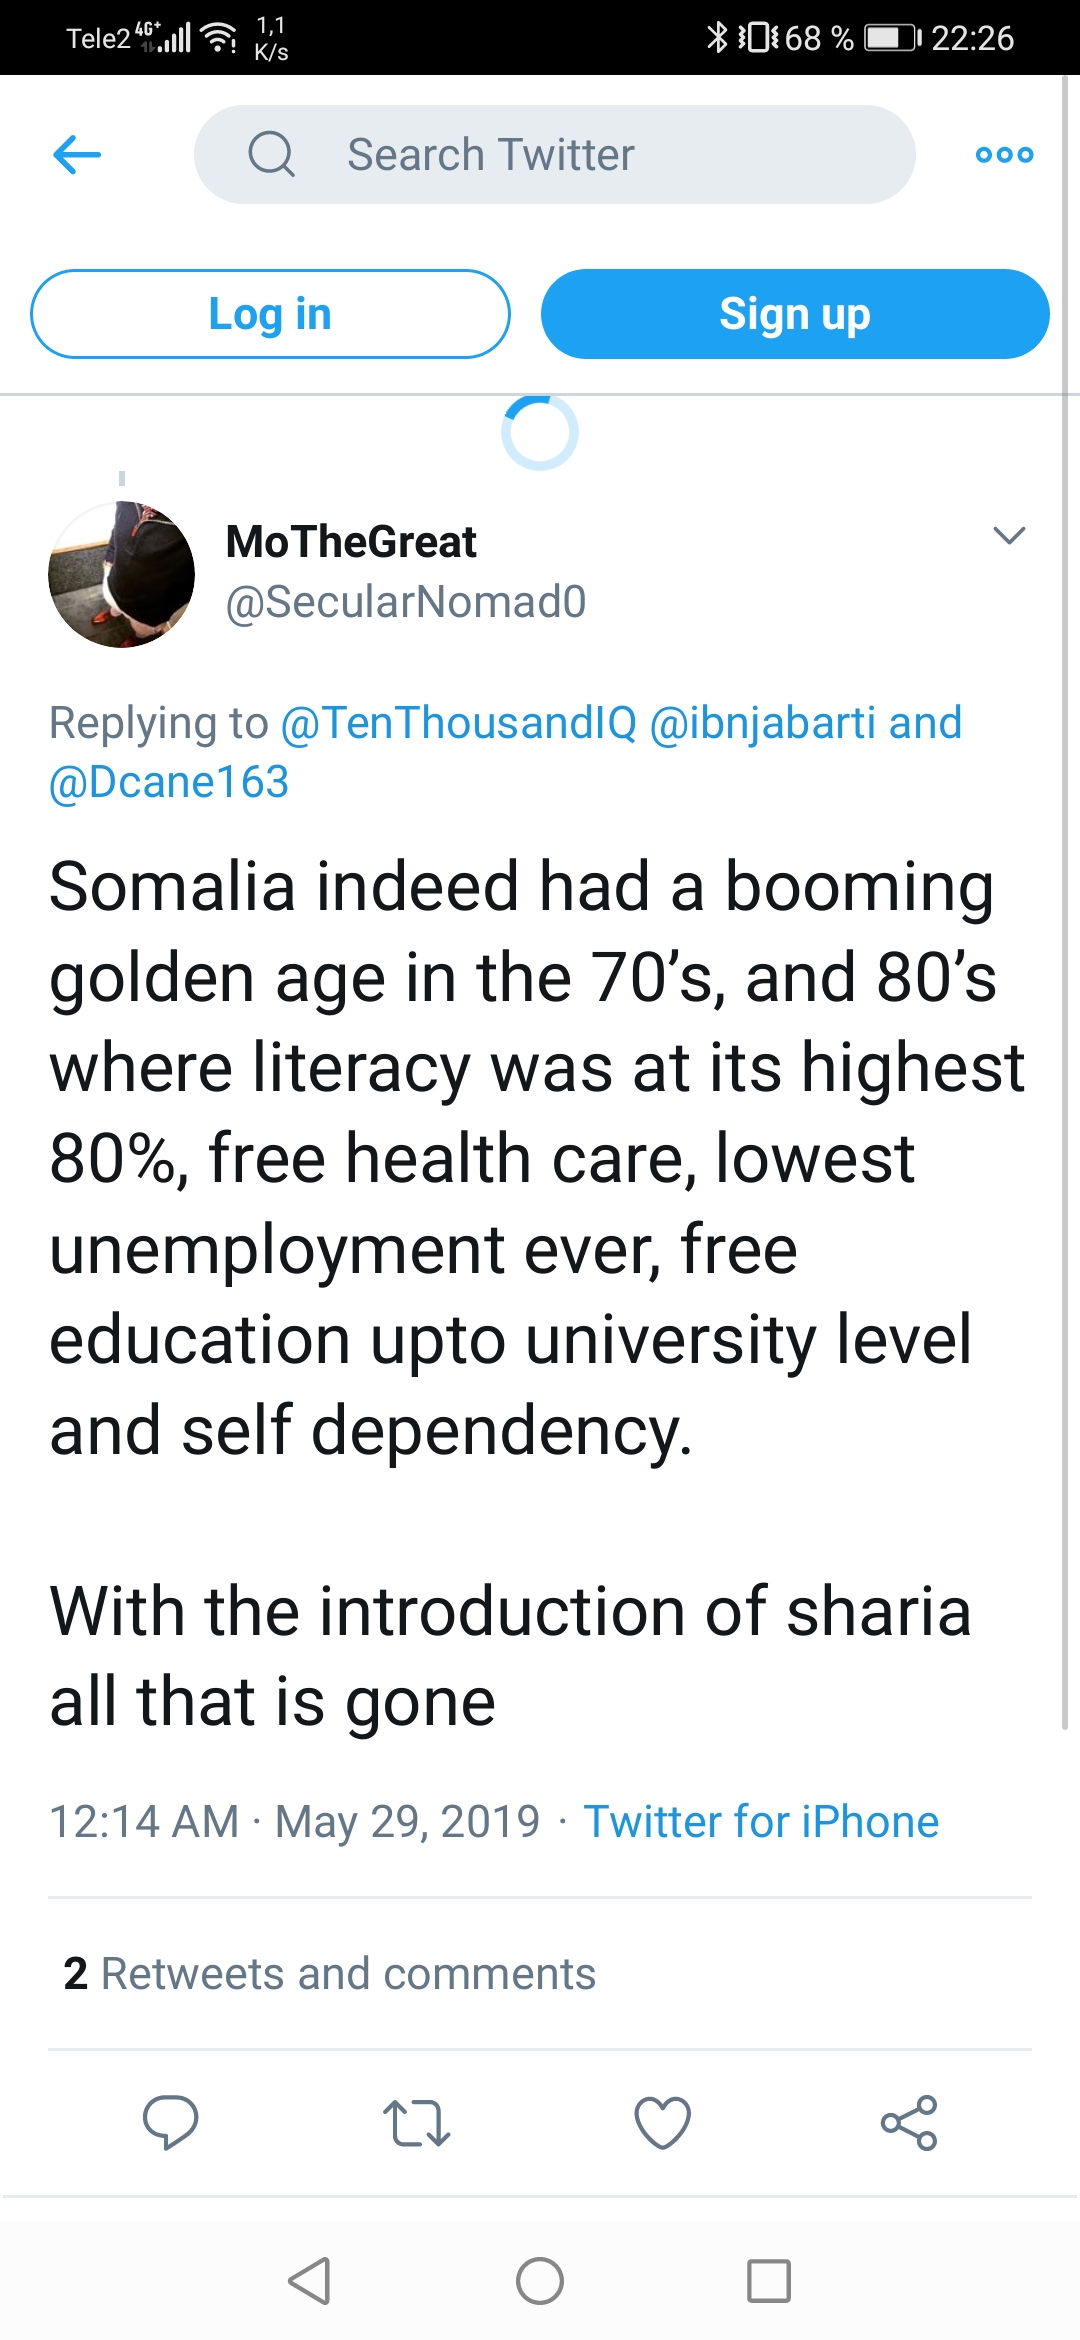The image size is (1080, 2340).
Task: Click the Sign up button
Action: 795,314
